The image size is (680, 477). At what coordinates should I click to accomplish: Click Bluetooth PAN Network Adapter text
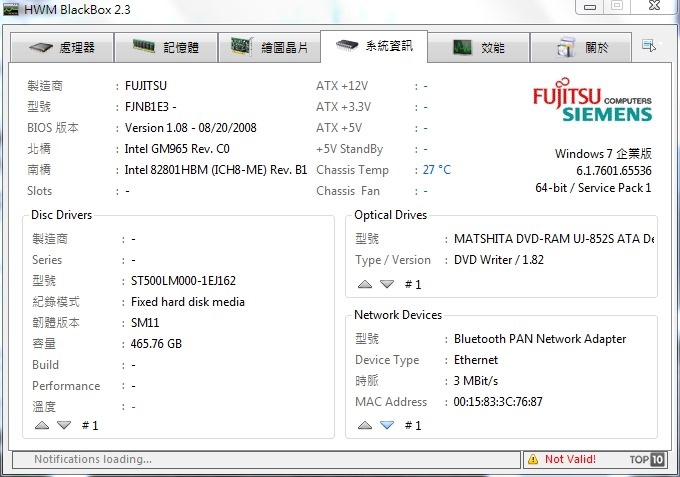click(540, 339)
